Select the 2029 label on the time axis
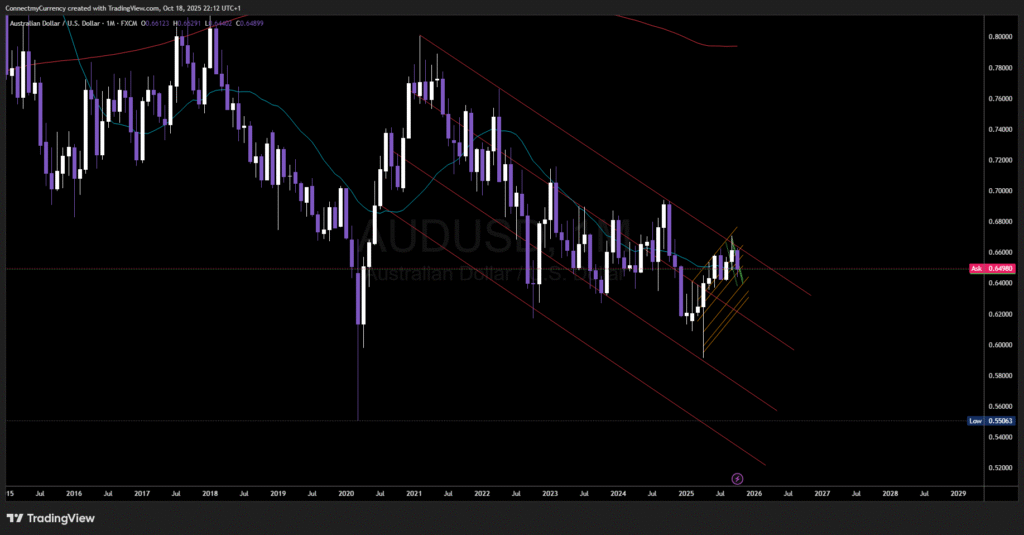This screenshot has height=535, width=1024. (x=957, y=493)
